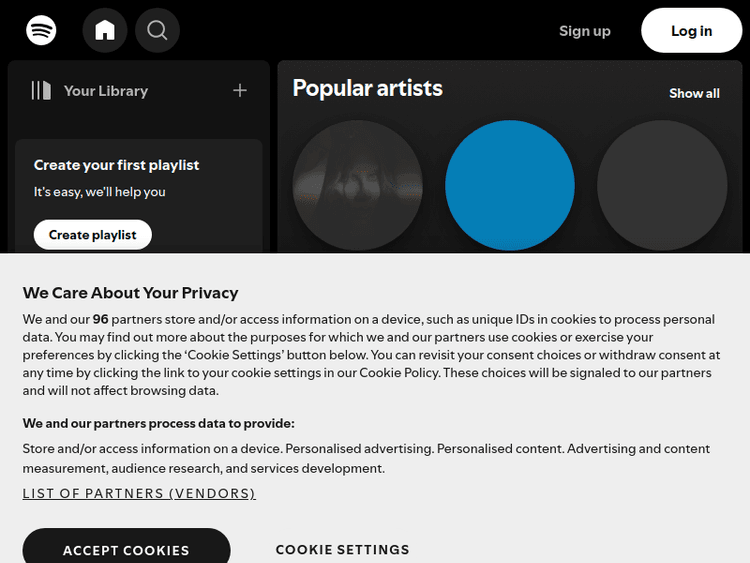Screen dimensions: 750x563
Task: Click the Create your first playlist title
Action: point(117,165)
